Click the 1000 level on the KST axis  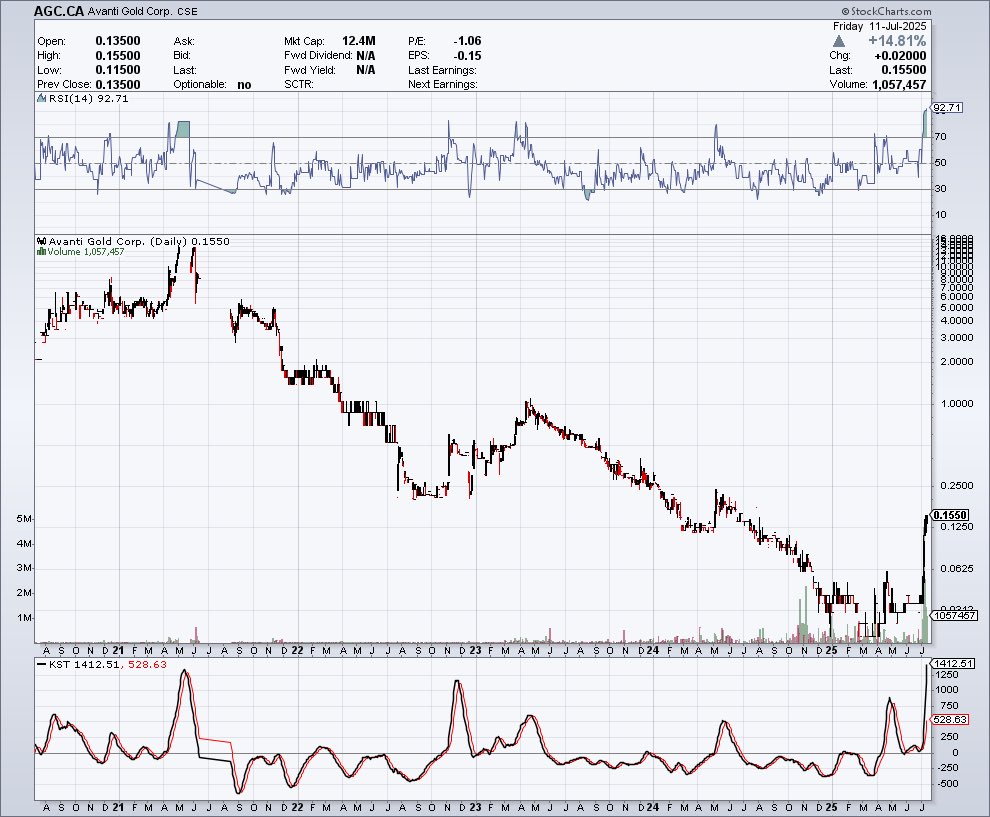[946, 690]
